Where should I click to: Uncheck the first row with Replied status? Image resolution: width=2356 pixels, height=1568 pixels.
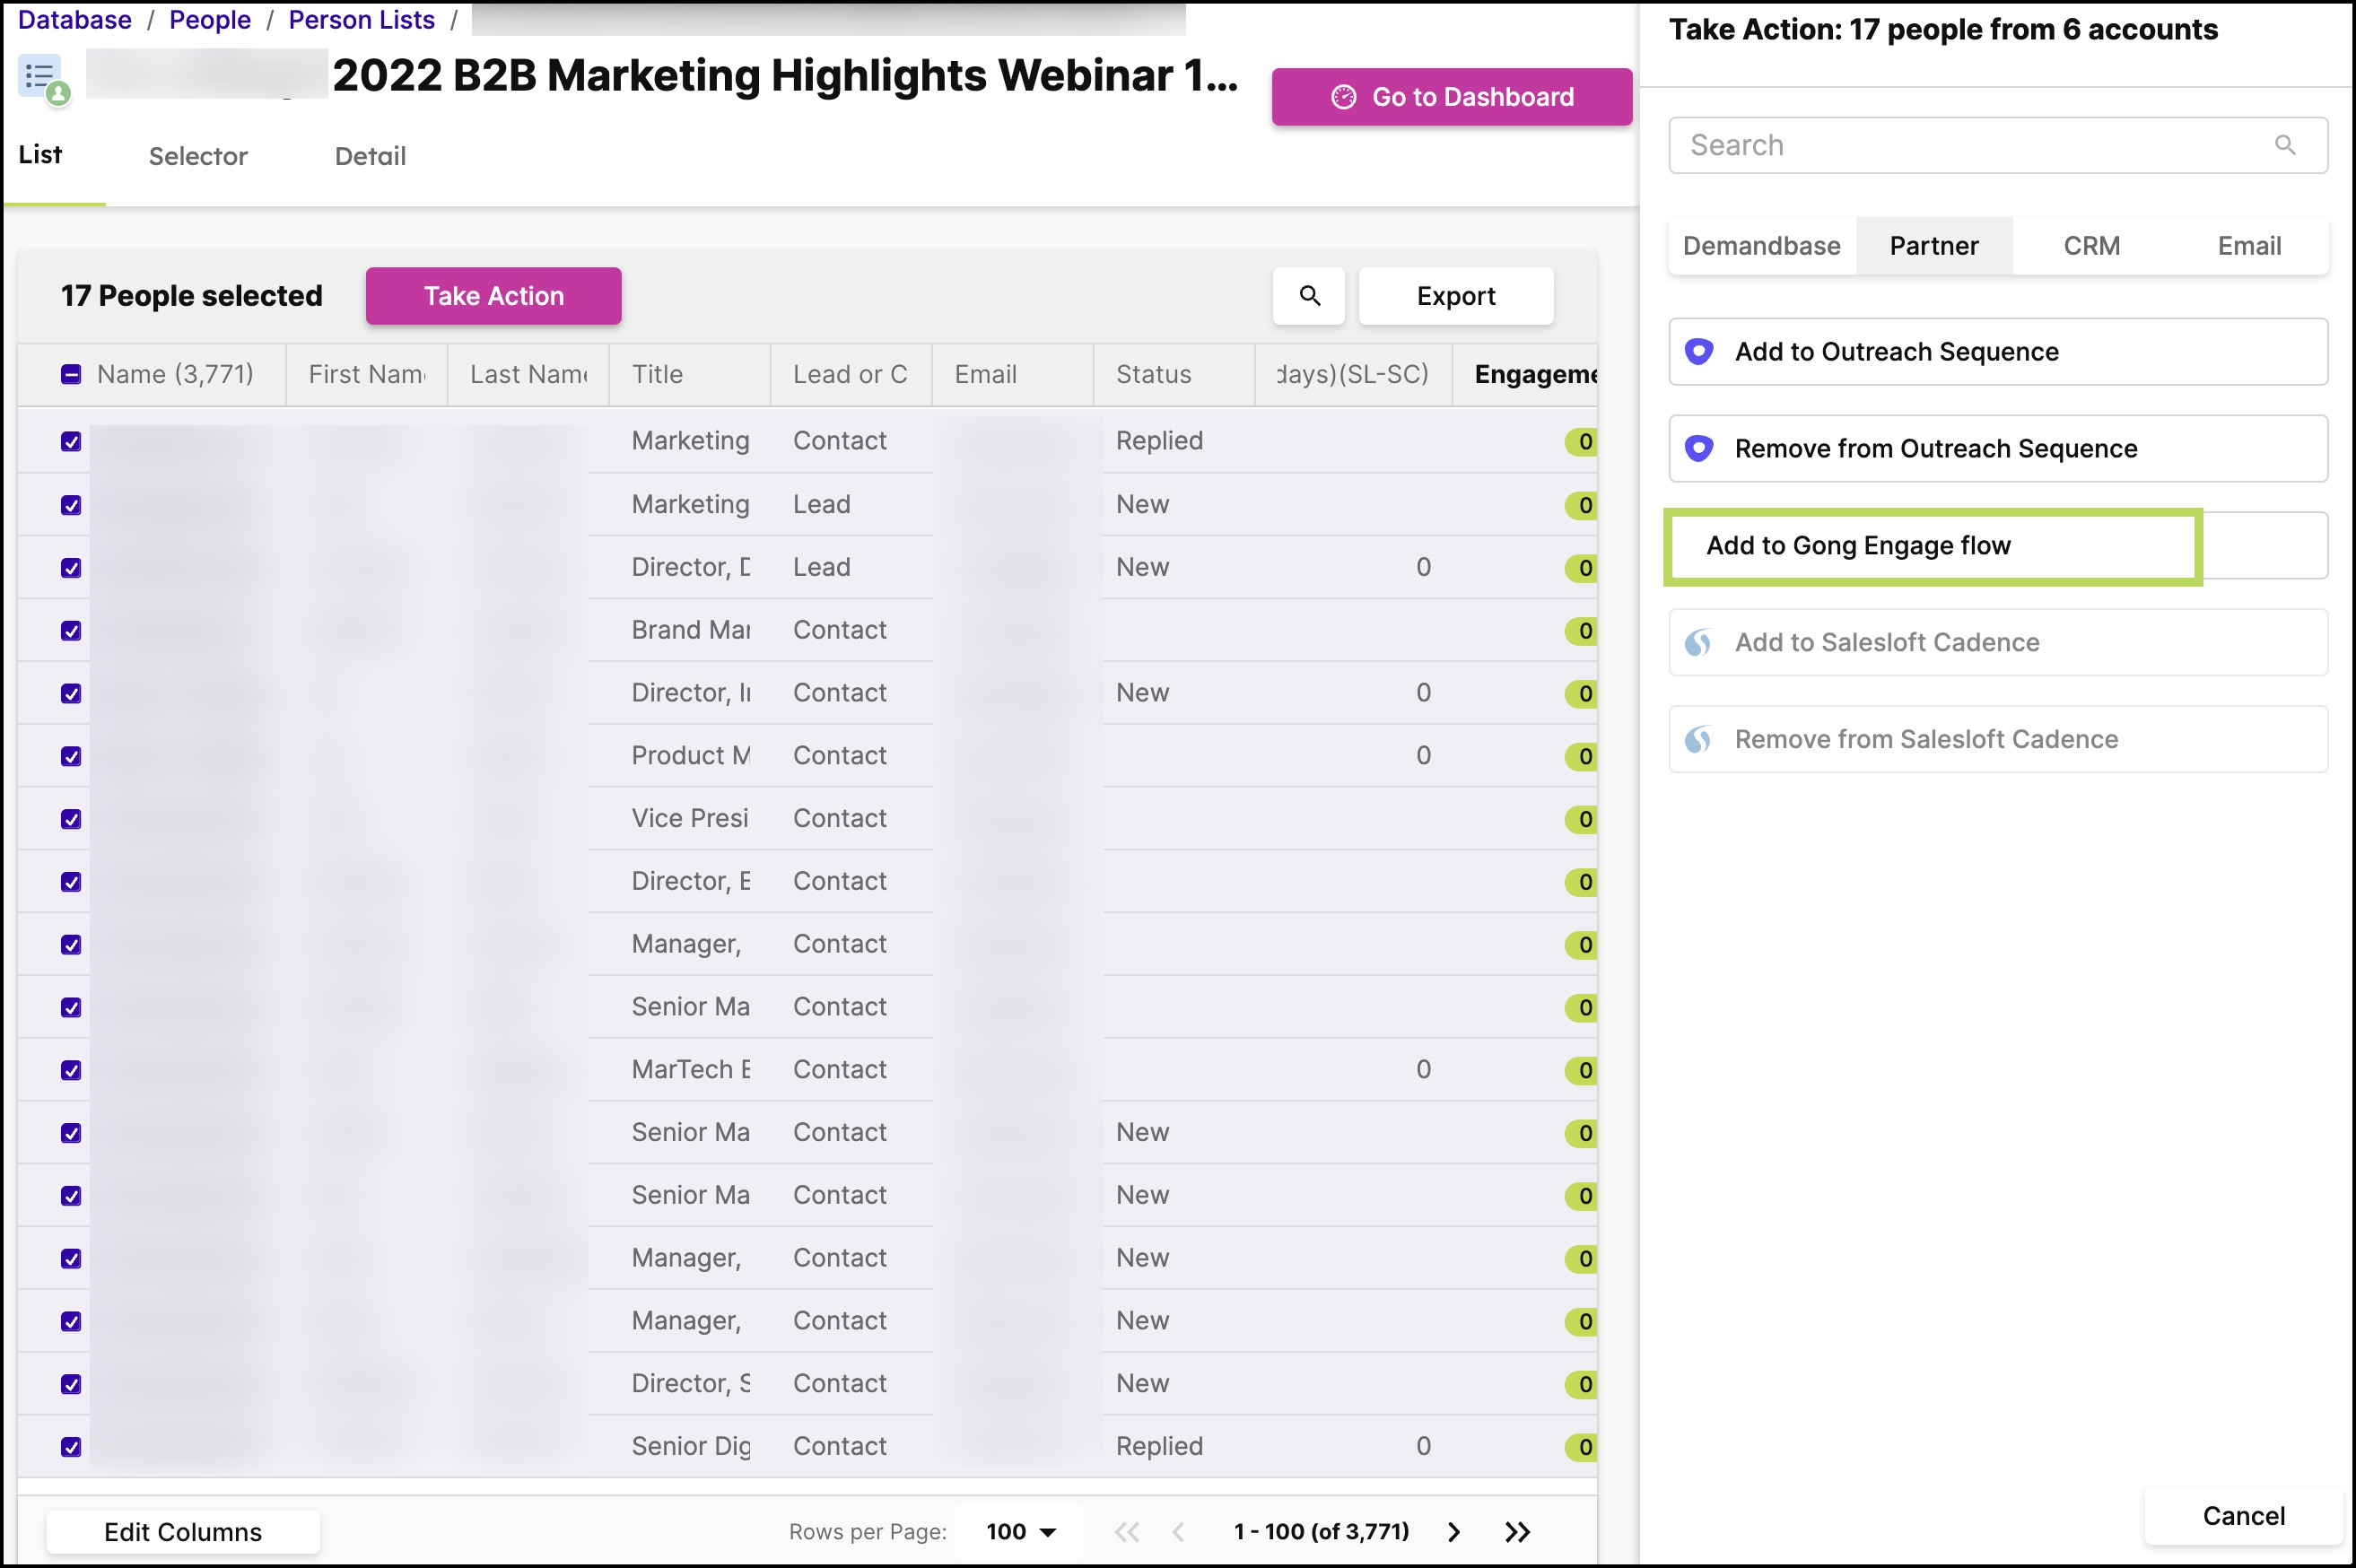[71, 442]
